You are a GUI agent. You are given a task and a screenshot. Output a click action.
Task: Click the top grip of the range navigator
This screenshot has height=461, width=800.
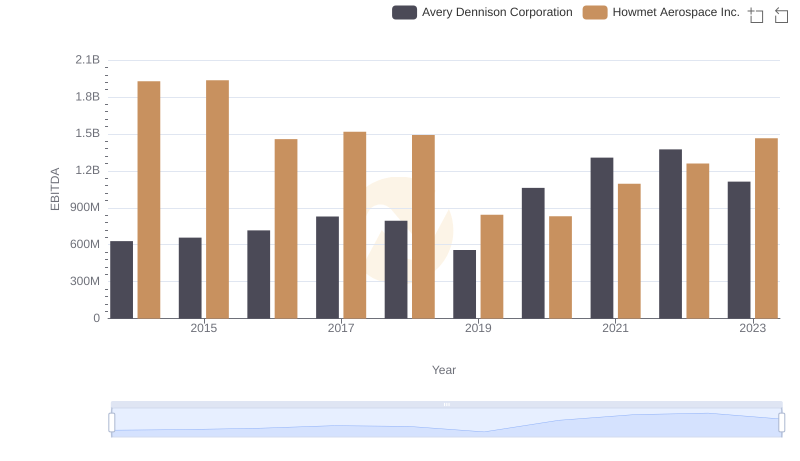coord(446,404)
